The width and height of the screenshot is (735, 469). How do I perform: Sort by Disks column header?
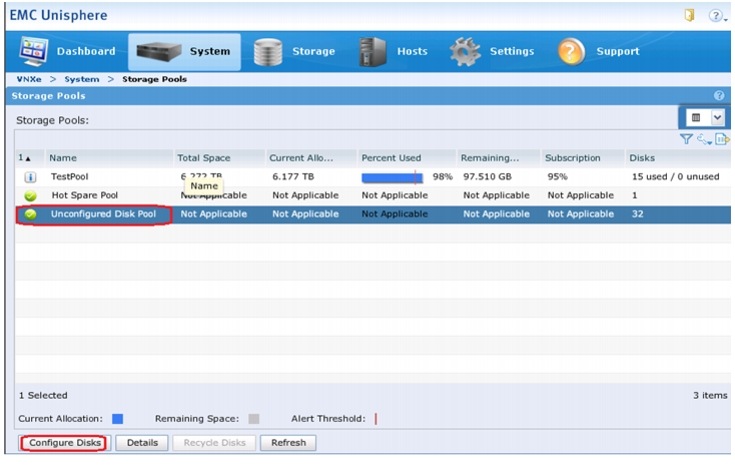coord(677,158)
